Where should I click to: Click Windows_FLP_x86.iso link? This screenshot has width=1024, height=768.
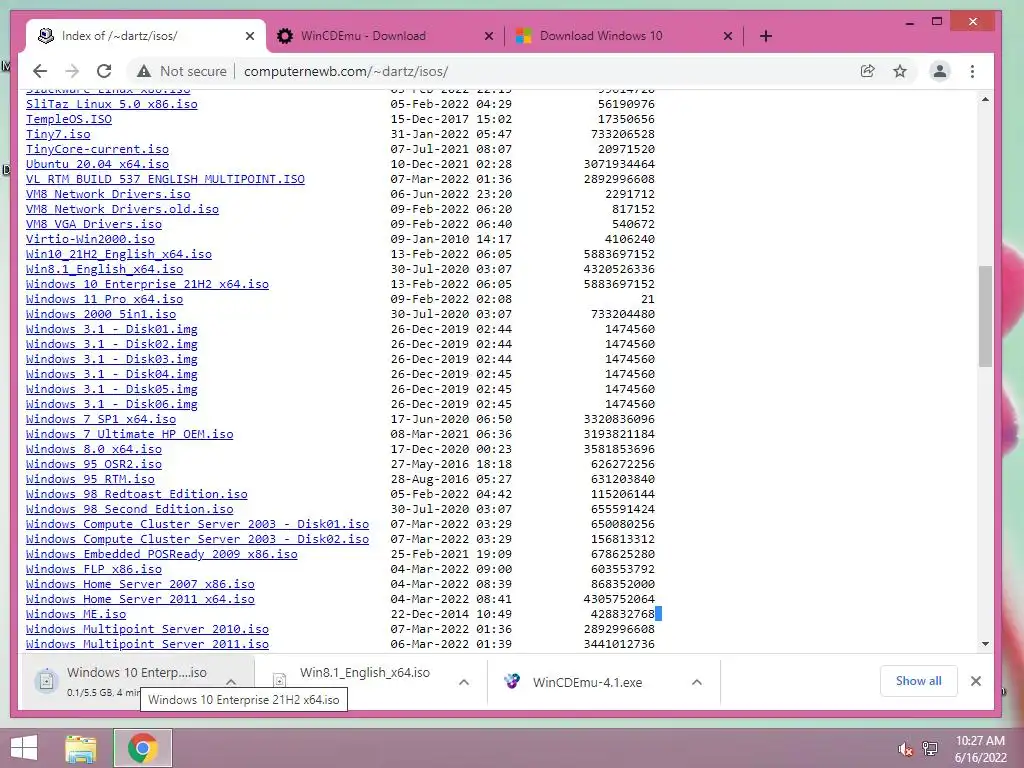point(94,569)
